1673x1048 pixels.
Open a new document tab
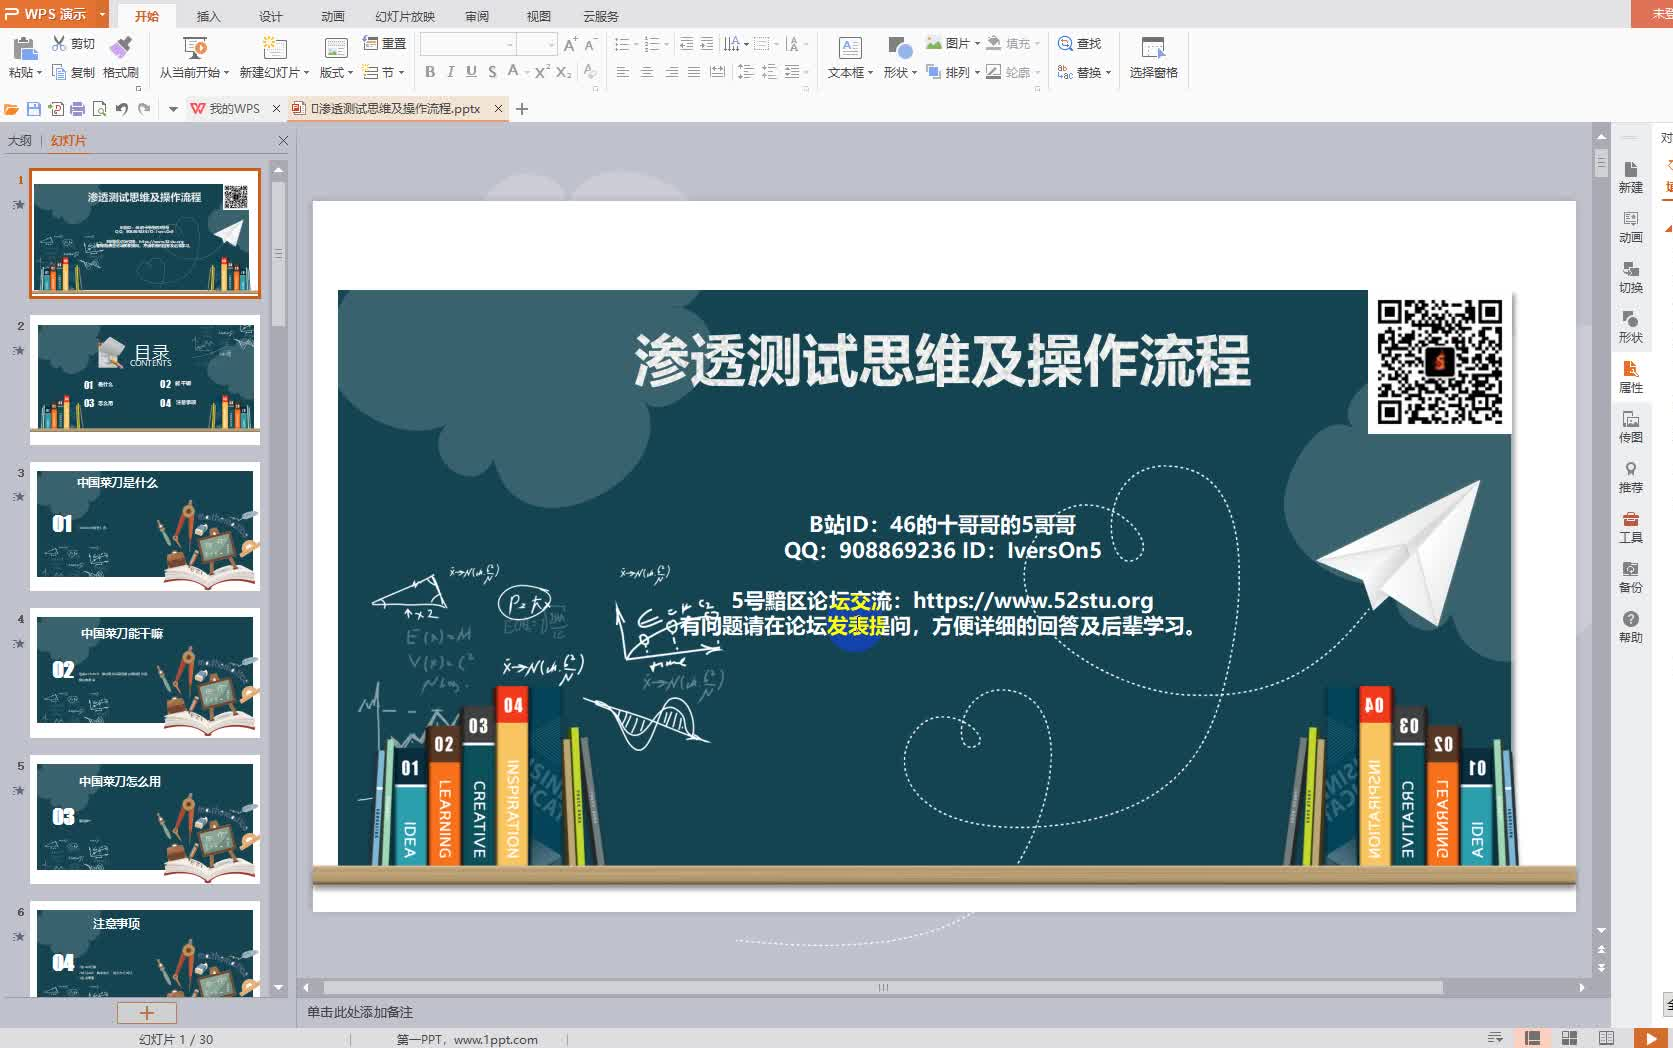coord(521,108)
